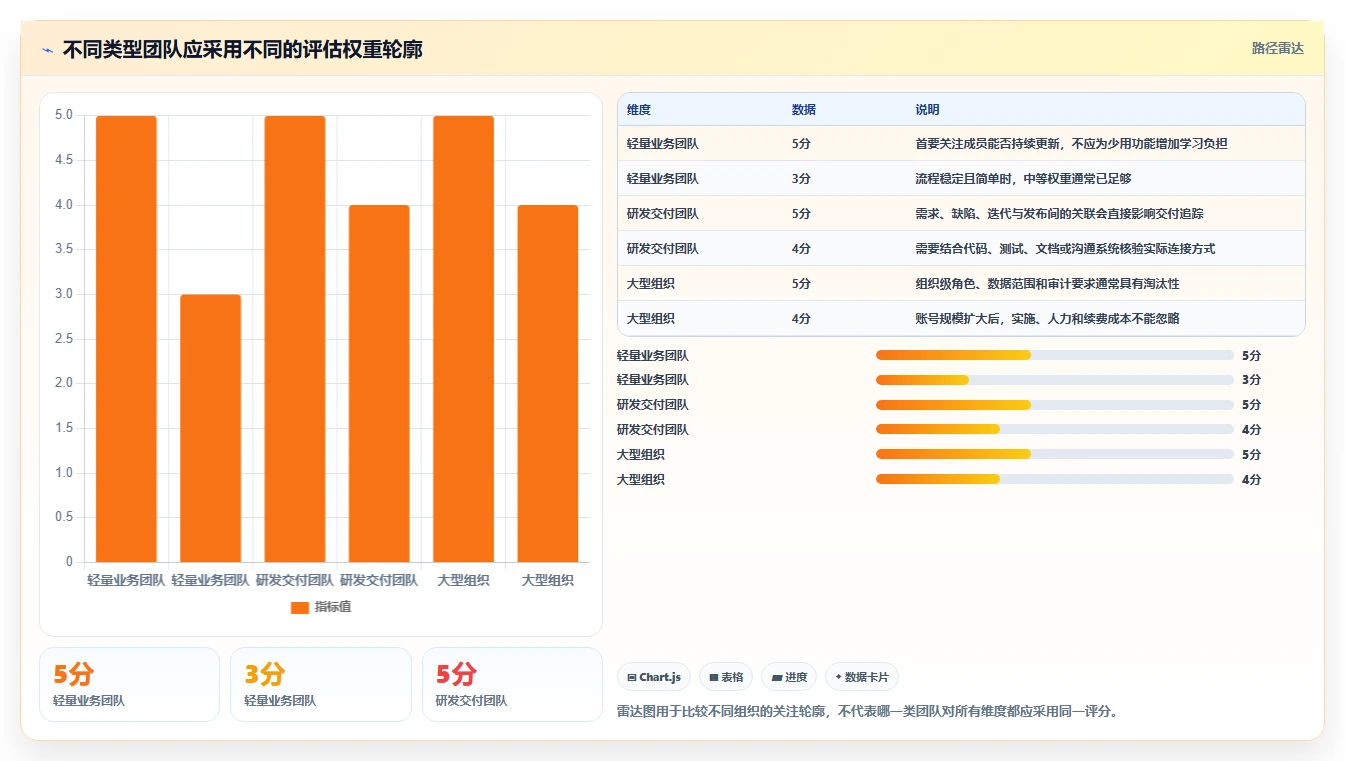This screenshot has width=1345, height=761.
Task: Select the cell 组织级角色、数据范围和审计要求通常具有淘汰性
Action: pyautogui.click(x=1047, y=284)
